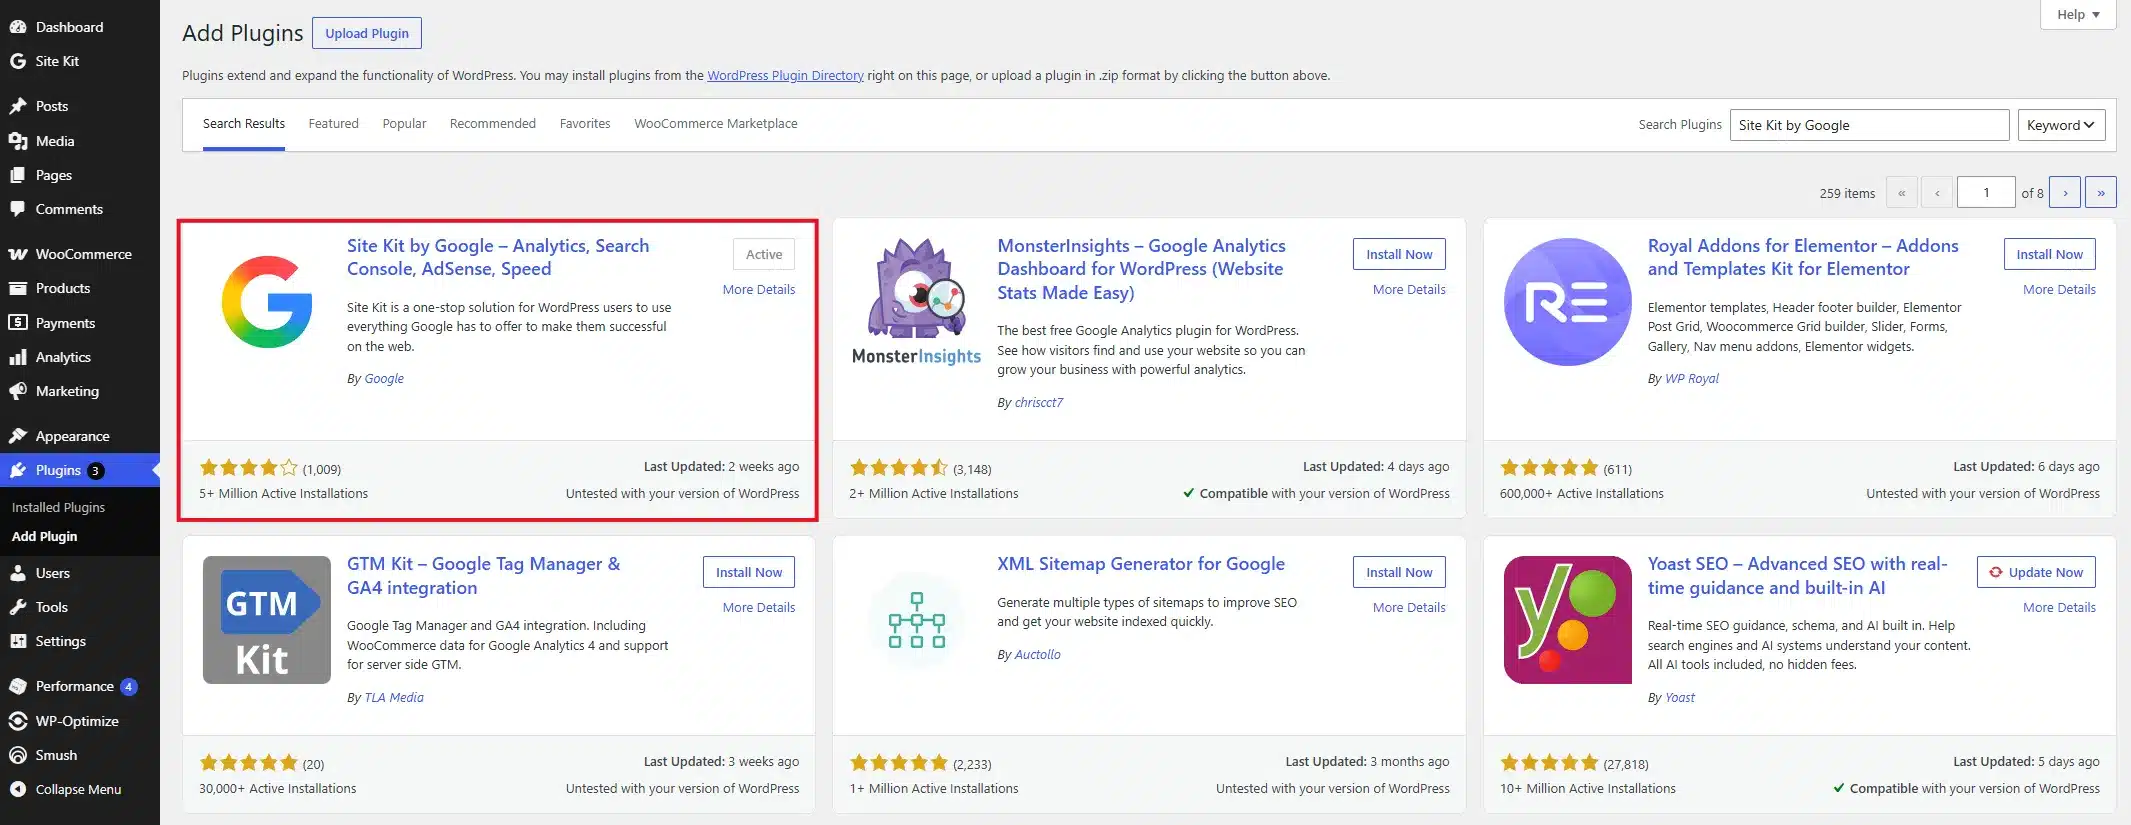Image resolution: width=2131 pixels, height=825 pixels.
Task: Open the Dashboard icon in the sidebar
Action: 17,27
